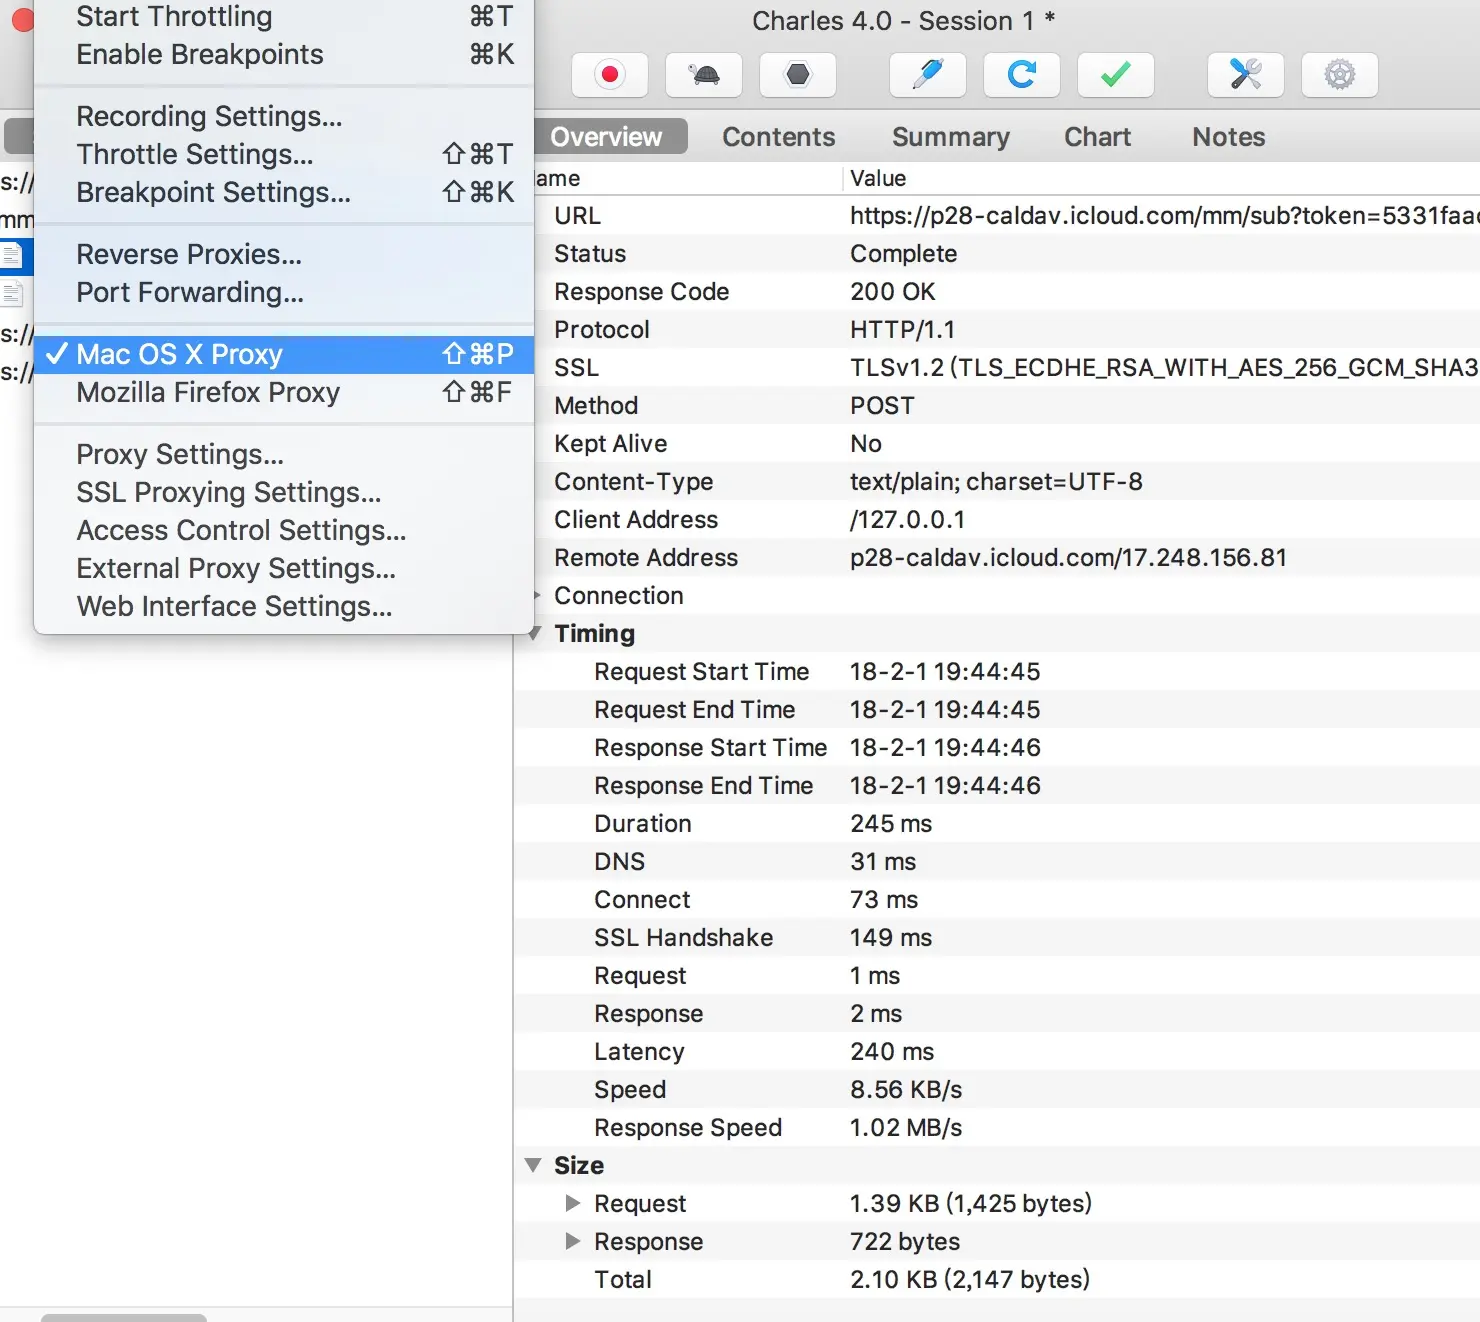
Task: Switch to the Summary tab
Action: pos(951,137)
